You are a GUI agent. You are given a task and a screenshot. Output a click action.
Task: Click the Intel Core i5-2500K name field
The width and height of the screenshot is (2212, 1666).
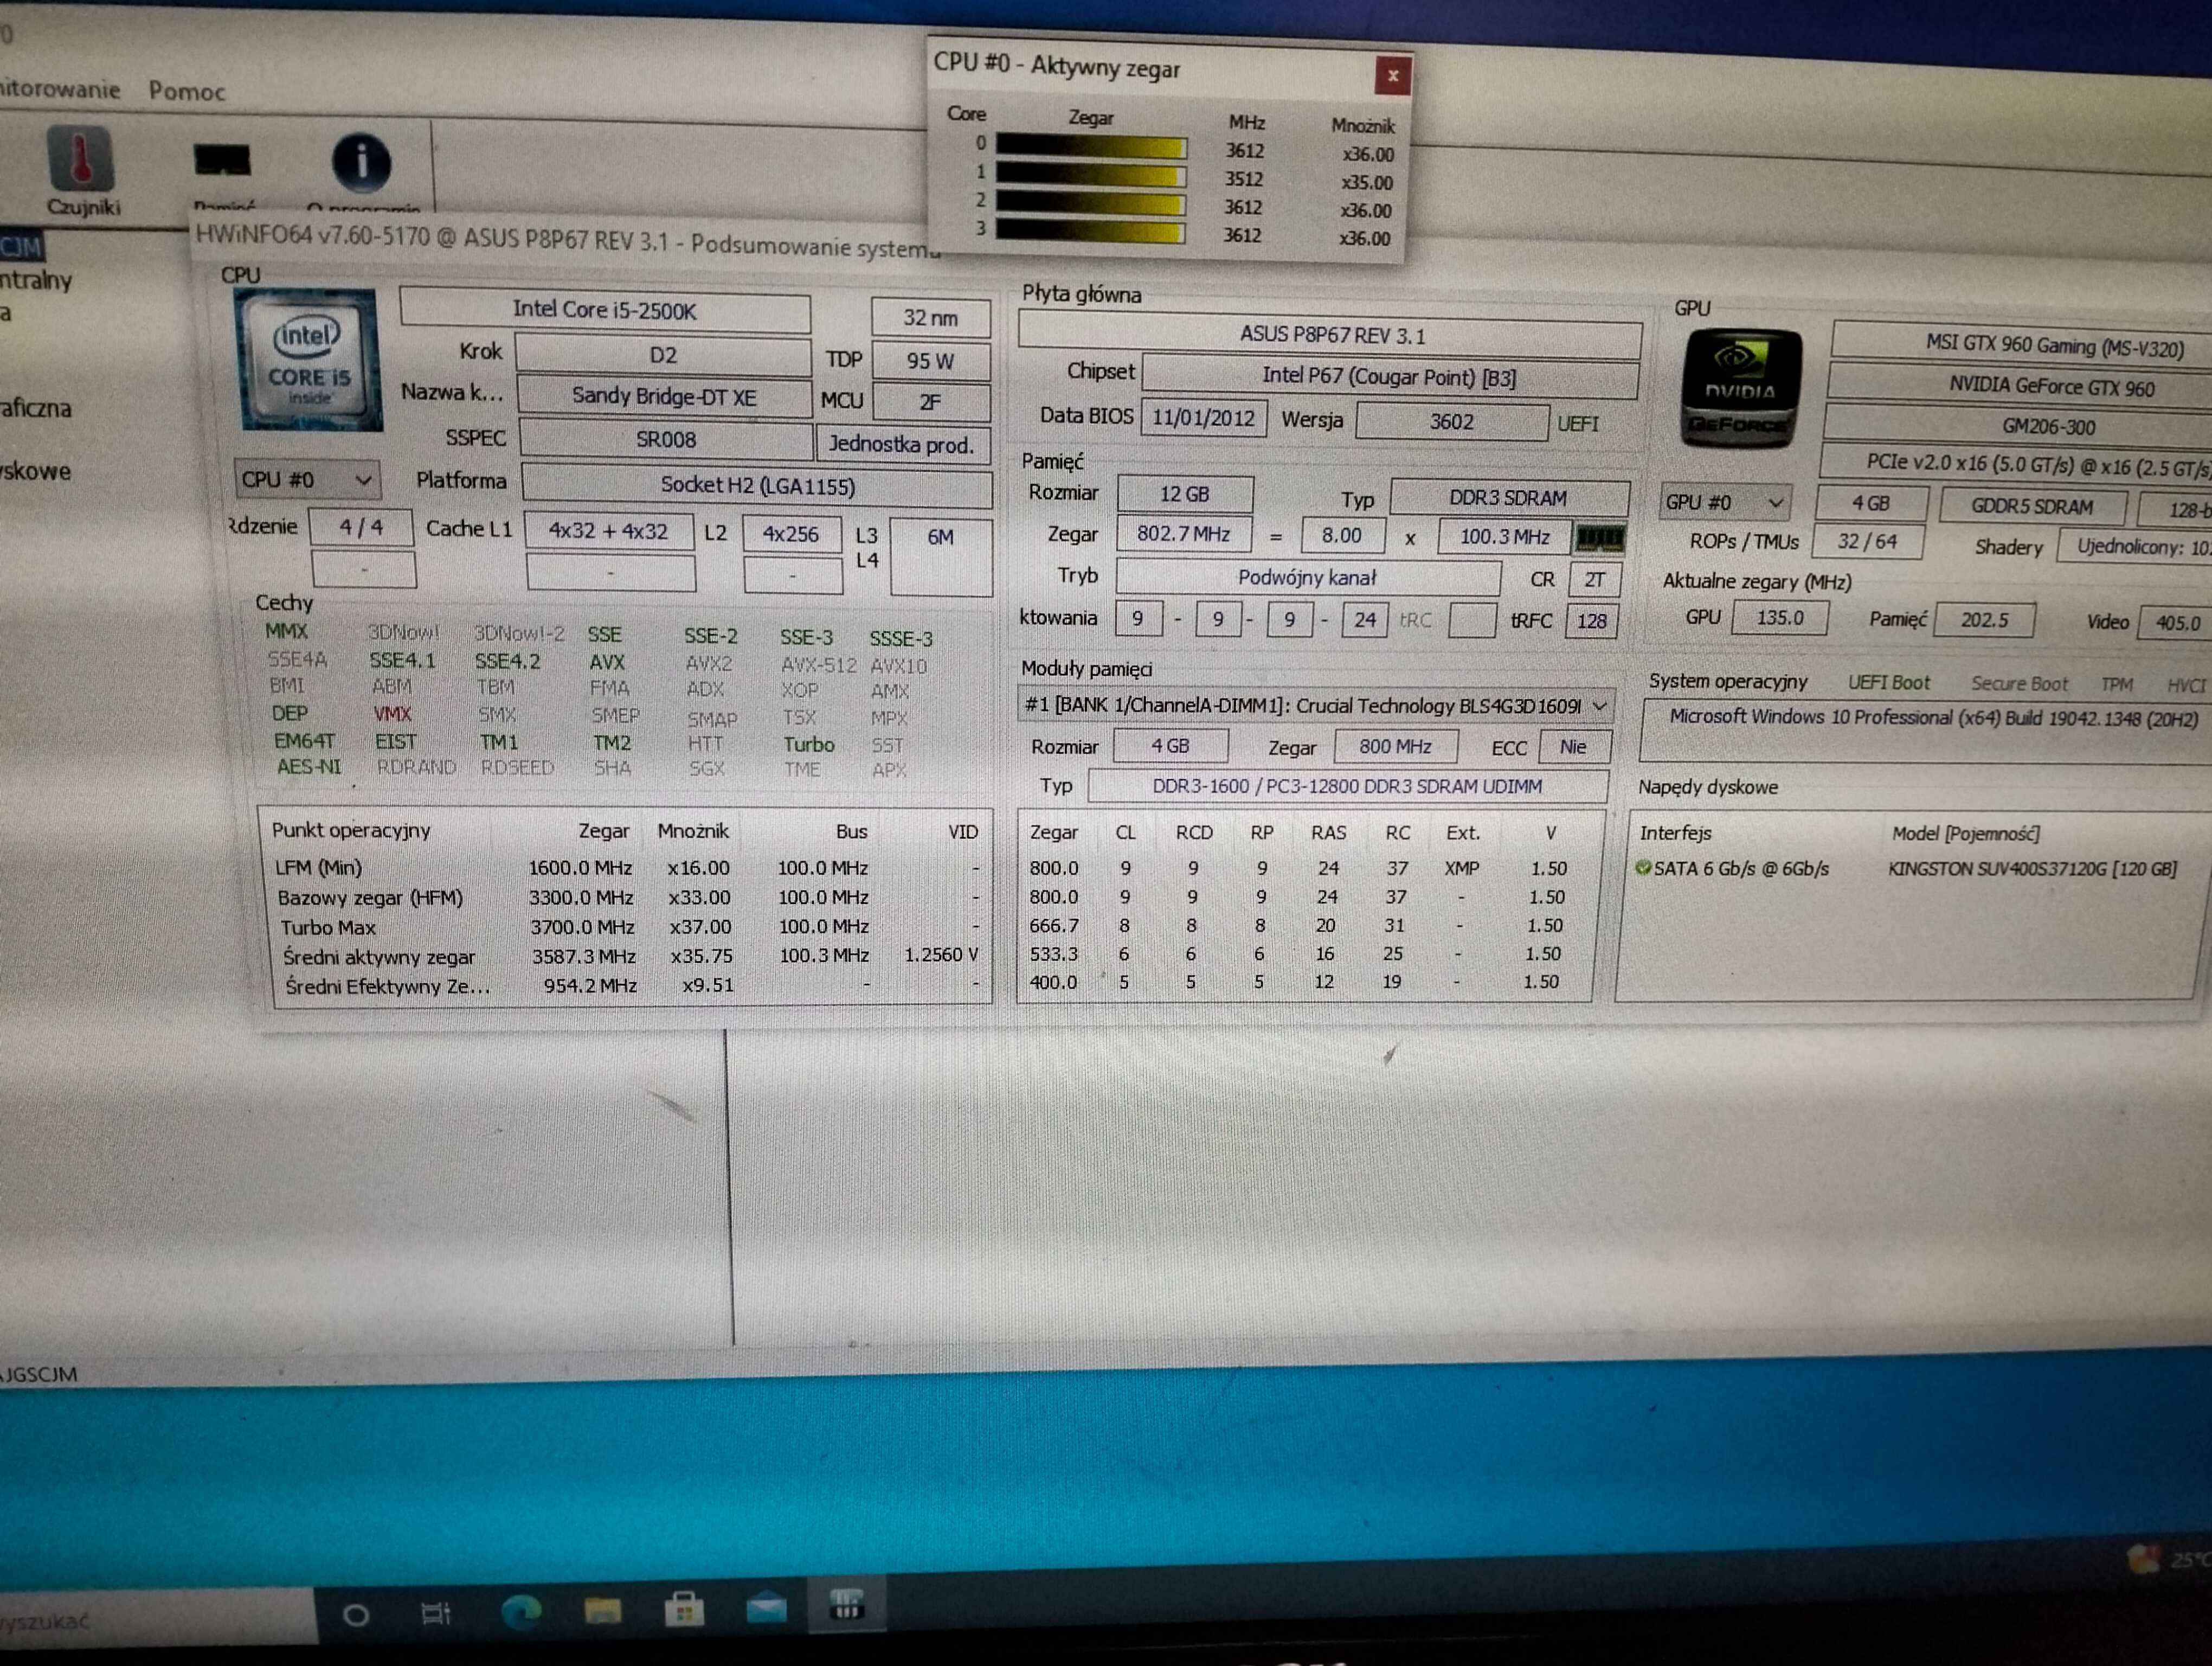[605, 310]
